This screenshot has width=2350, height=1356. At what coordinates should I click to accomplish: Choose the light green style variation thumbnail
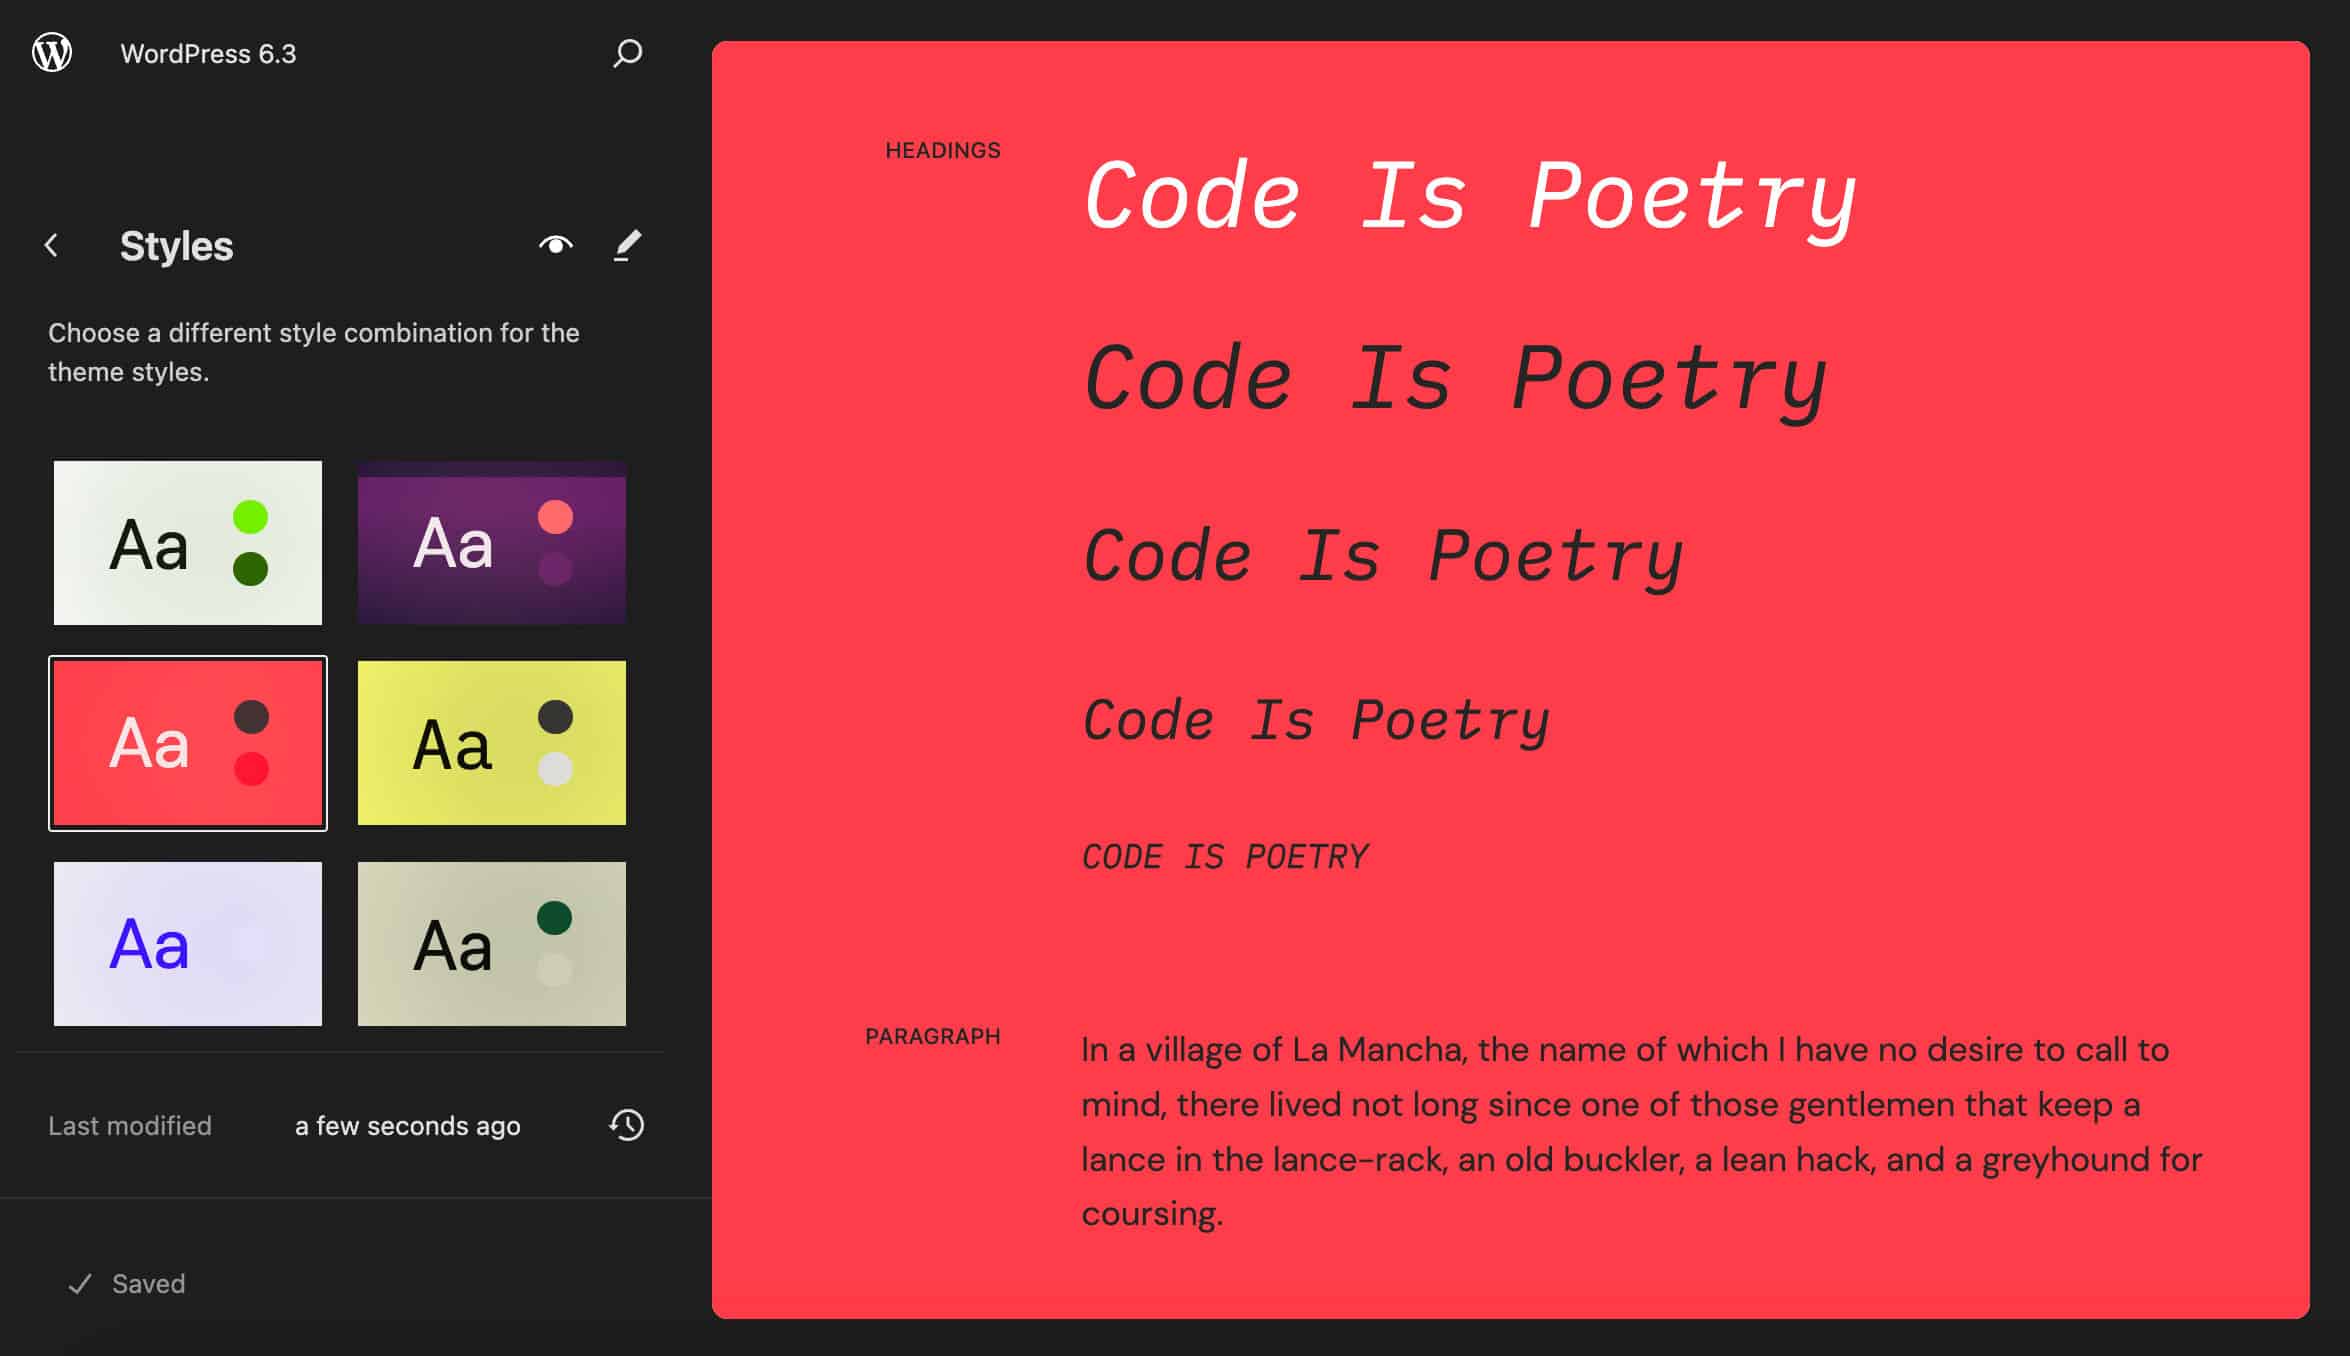187,543
